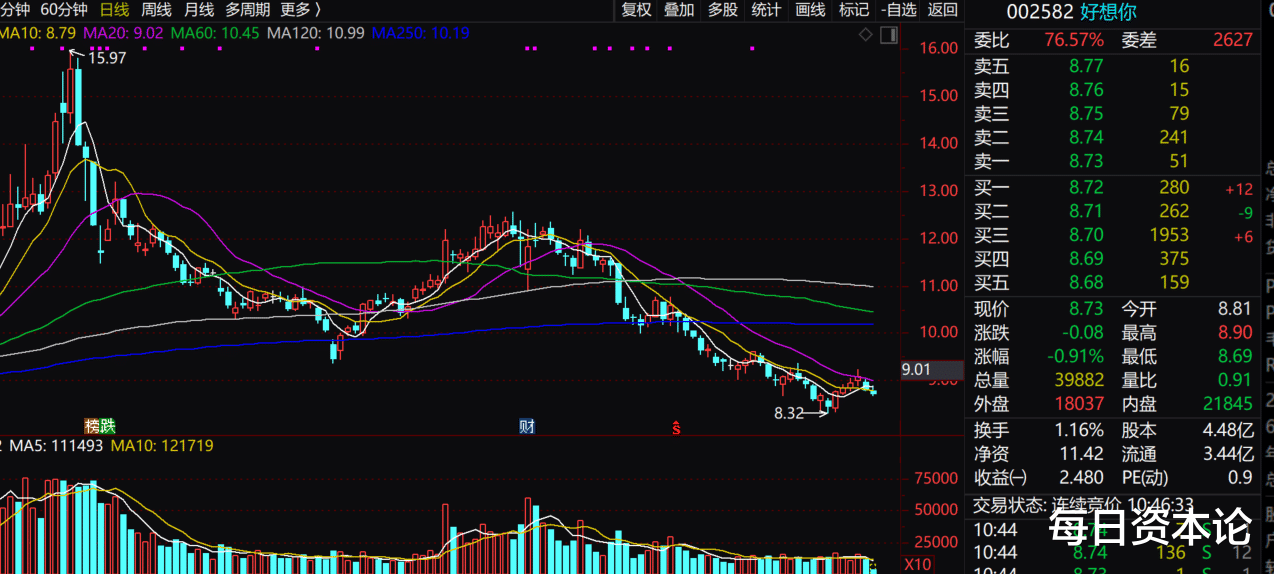Click the stock code 002582

[1040, 12]
